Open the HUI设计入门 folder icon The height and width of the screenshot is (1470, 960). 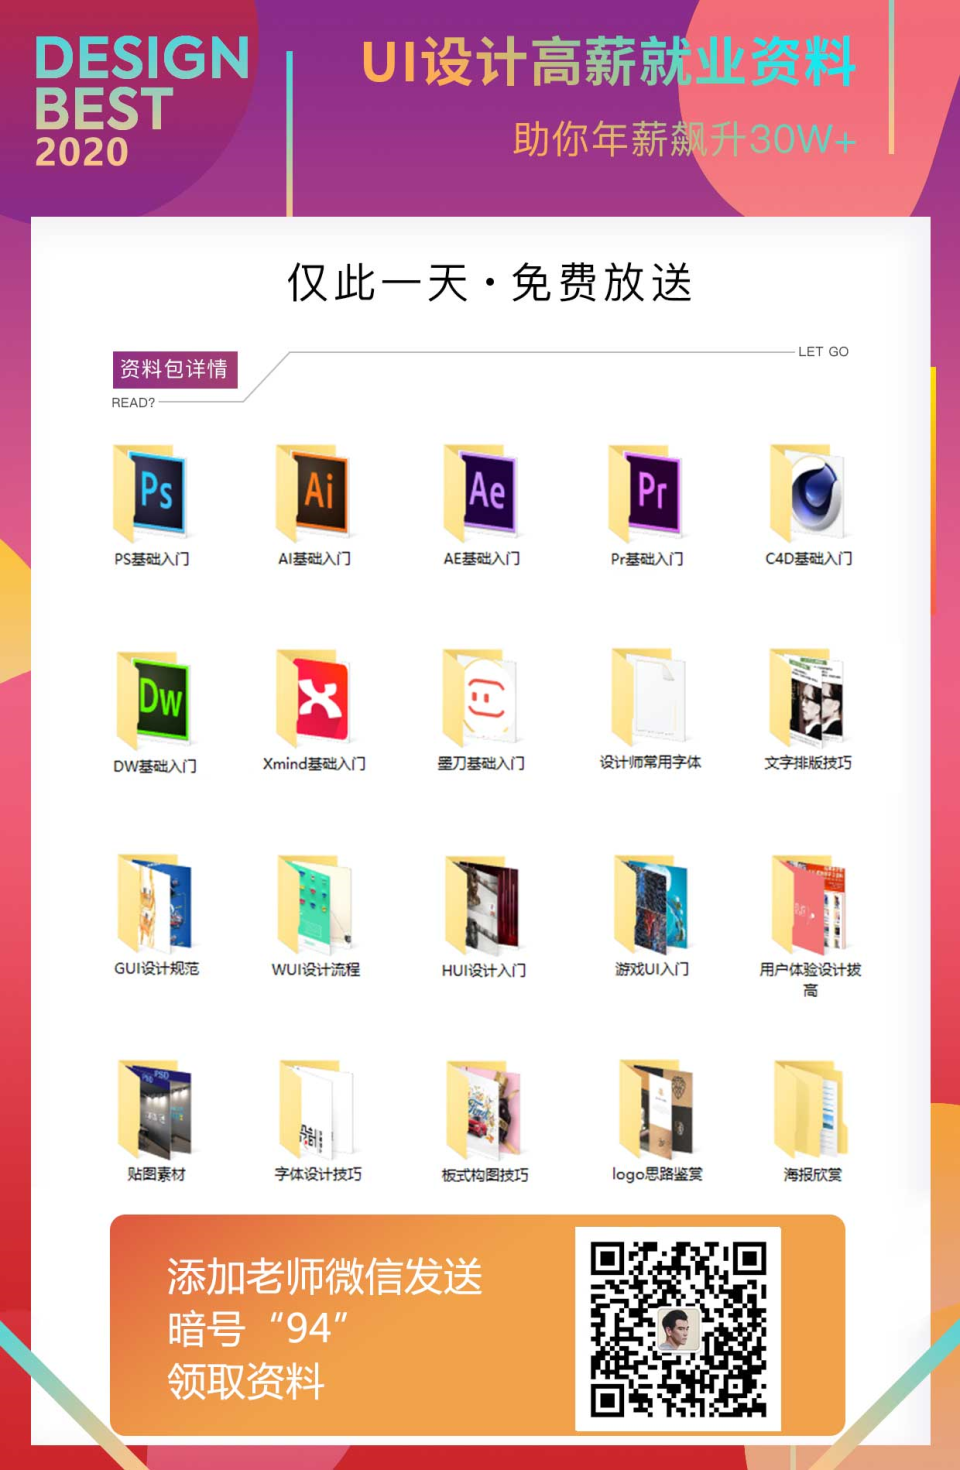pyautogui.click(x=483, y=905)
